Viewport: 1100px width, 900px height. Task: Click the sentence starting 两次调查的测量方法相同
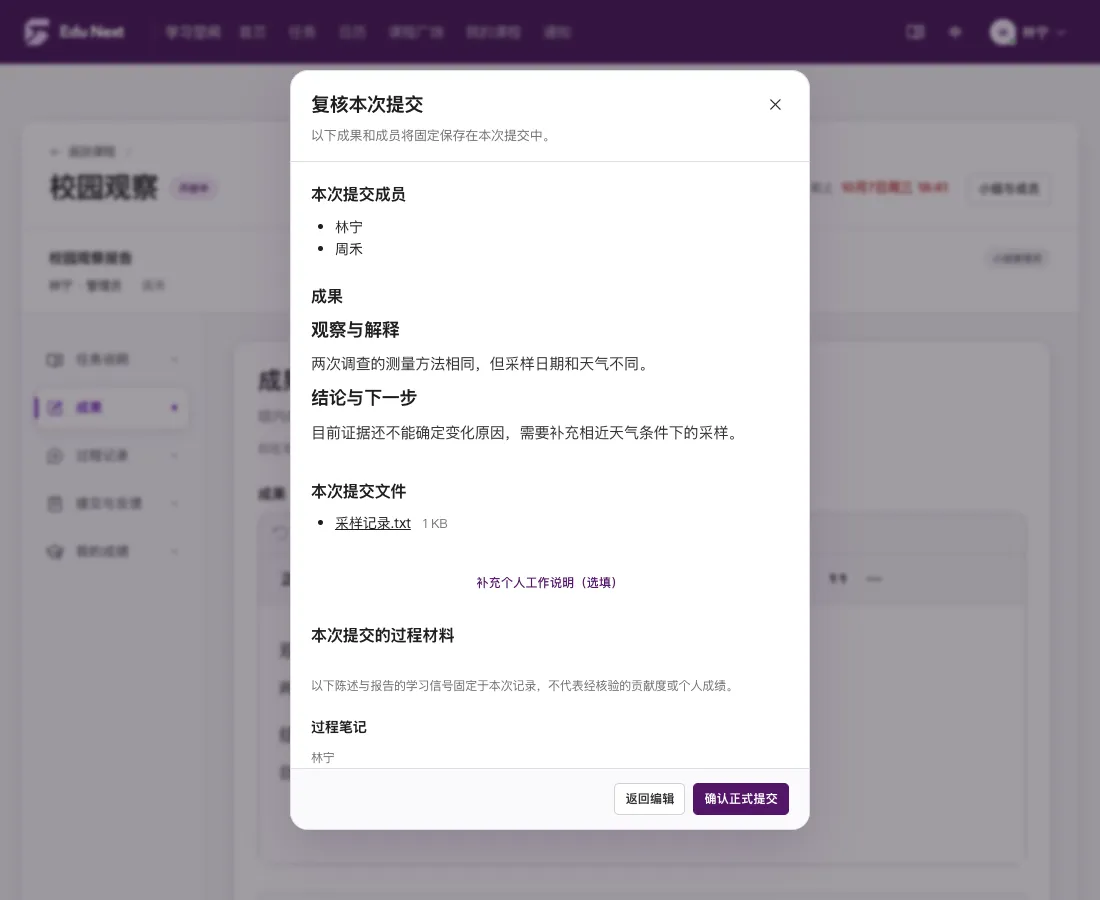(x=482, y=364)
